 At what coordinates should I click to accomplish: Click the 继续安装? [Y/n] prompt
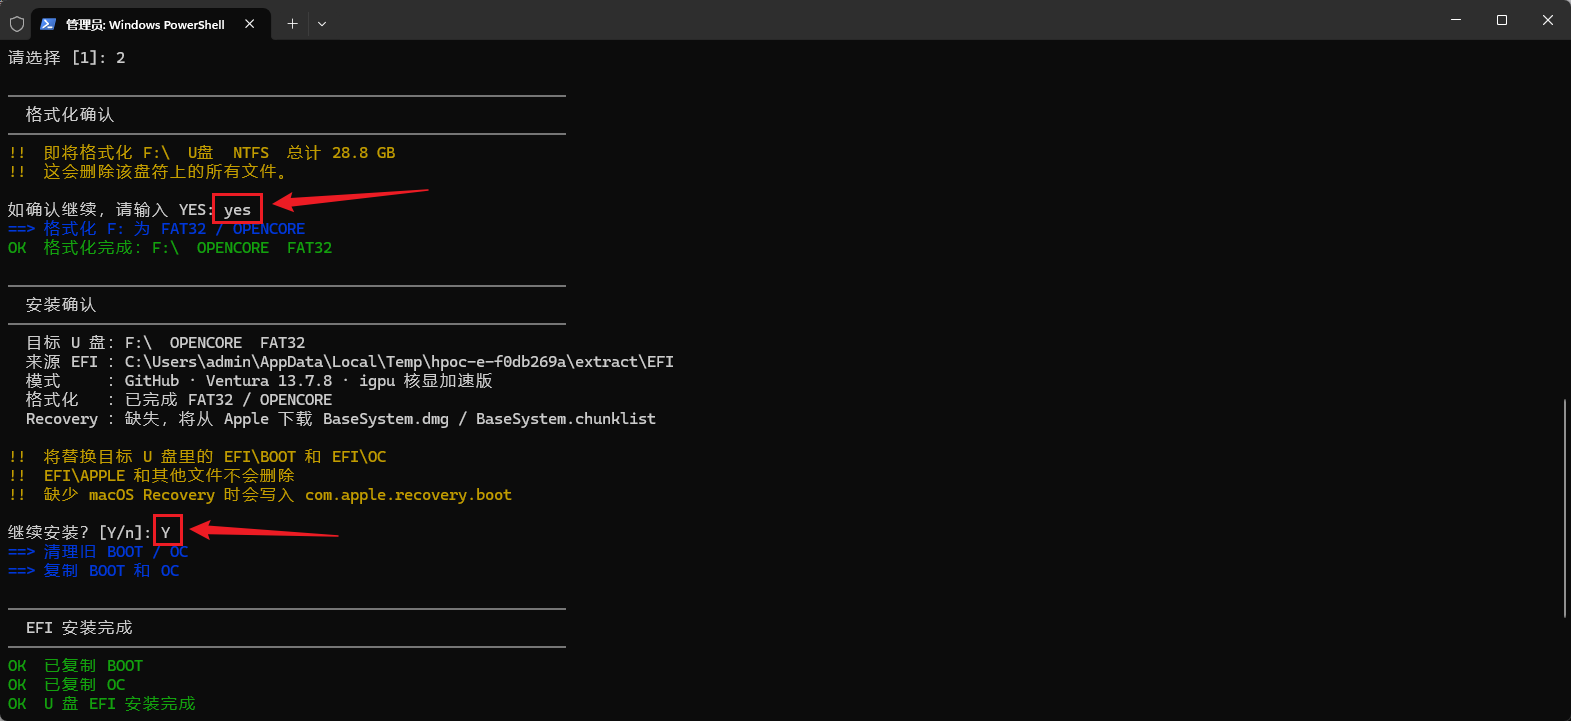point(80,533)
